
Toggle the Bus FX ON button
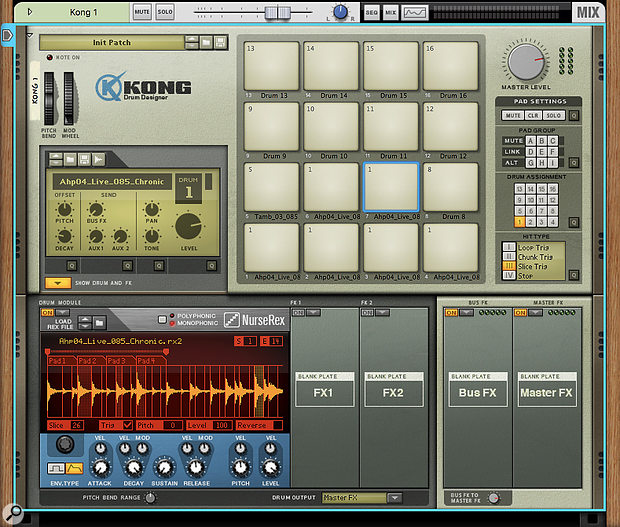(x=451, y=313)
